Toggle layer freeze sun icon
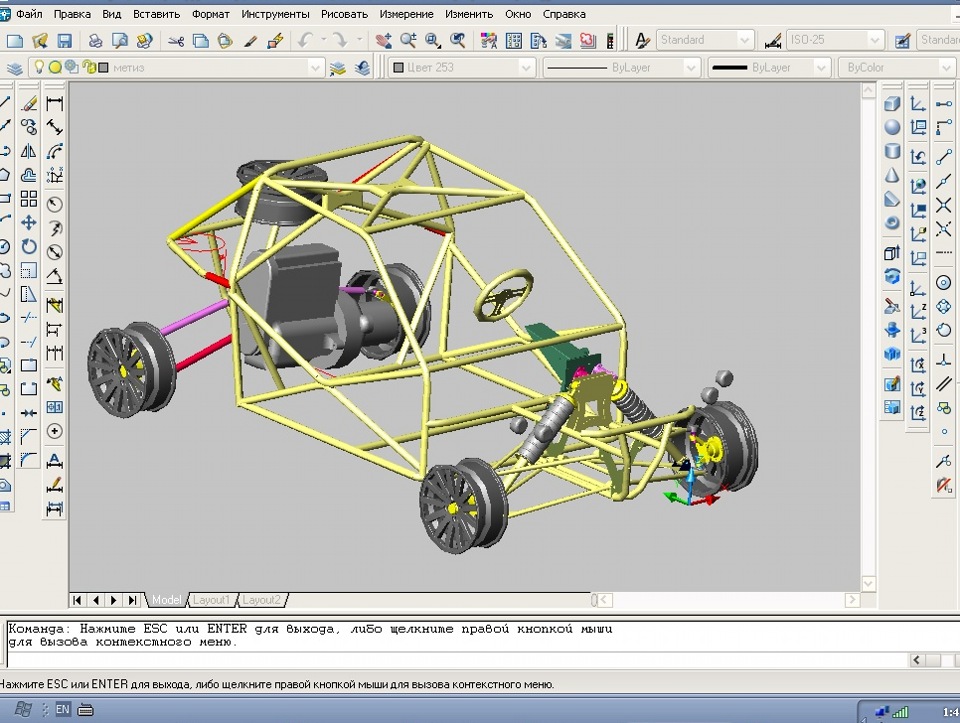 click(x=56, y=67)
